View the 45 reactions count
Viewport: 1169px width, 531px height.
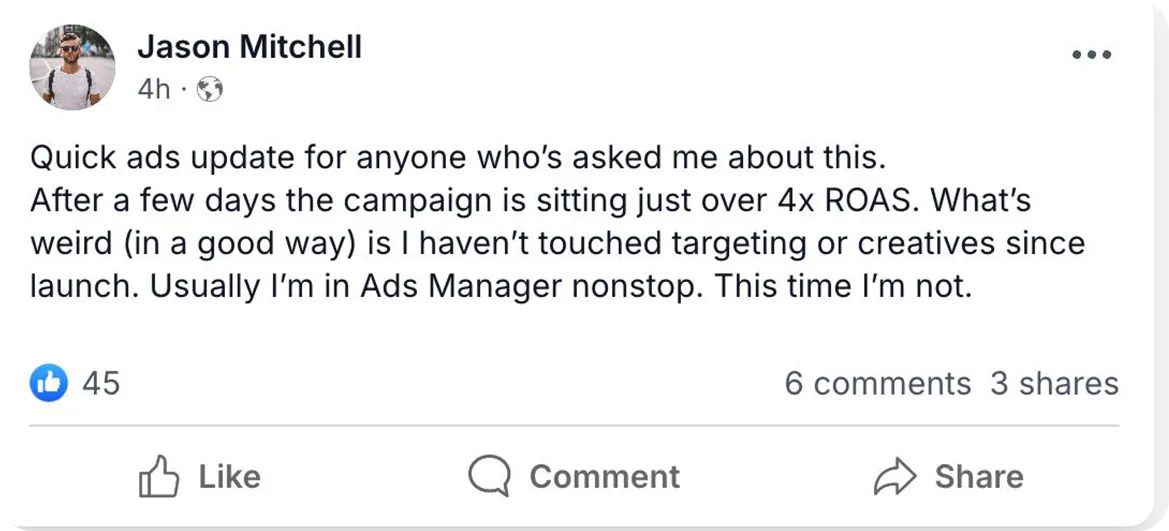pyautogui.click(x=100, y=383)
